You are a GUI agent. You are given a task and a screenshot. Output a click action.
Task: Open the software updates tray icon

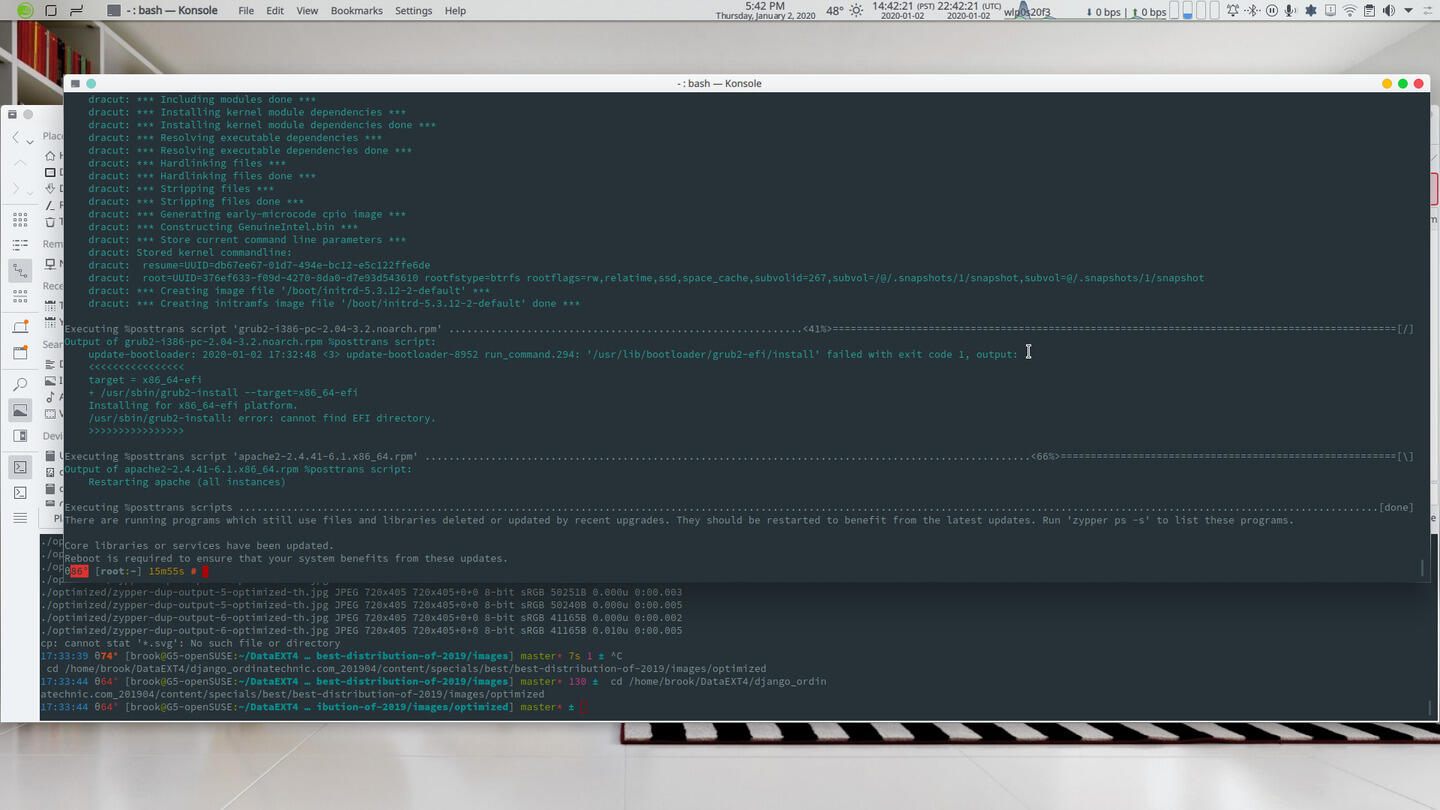[1330, 11]
